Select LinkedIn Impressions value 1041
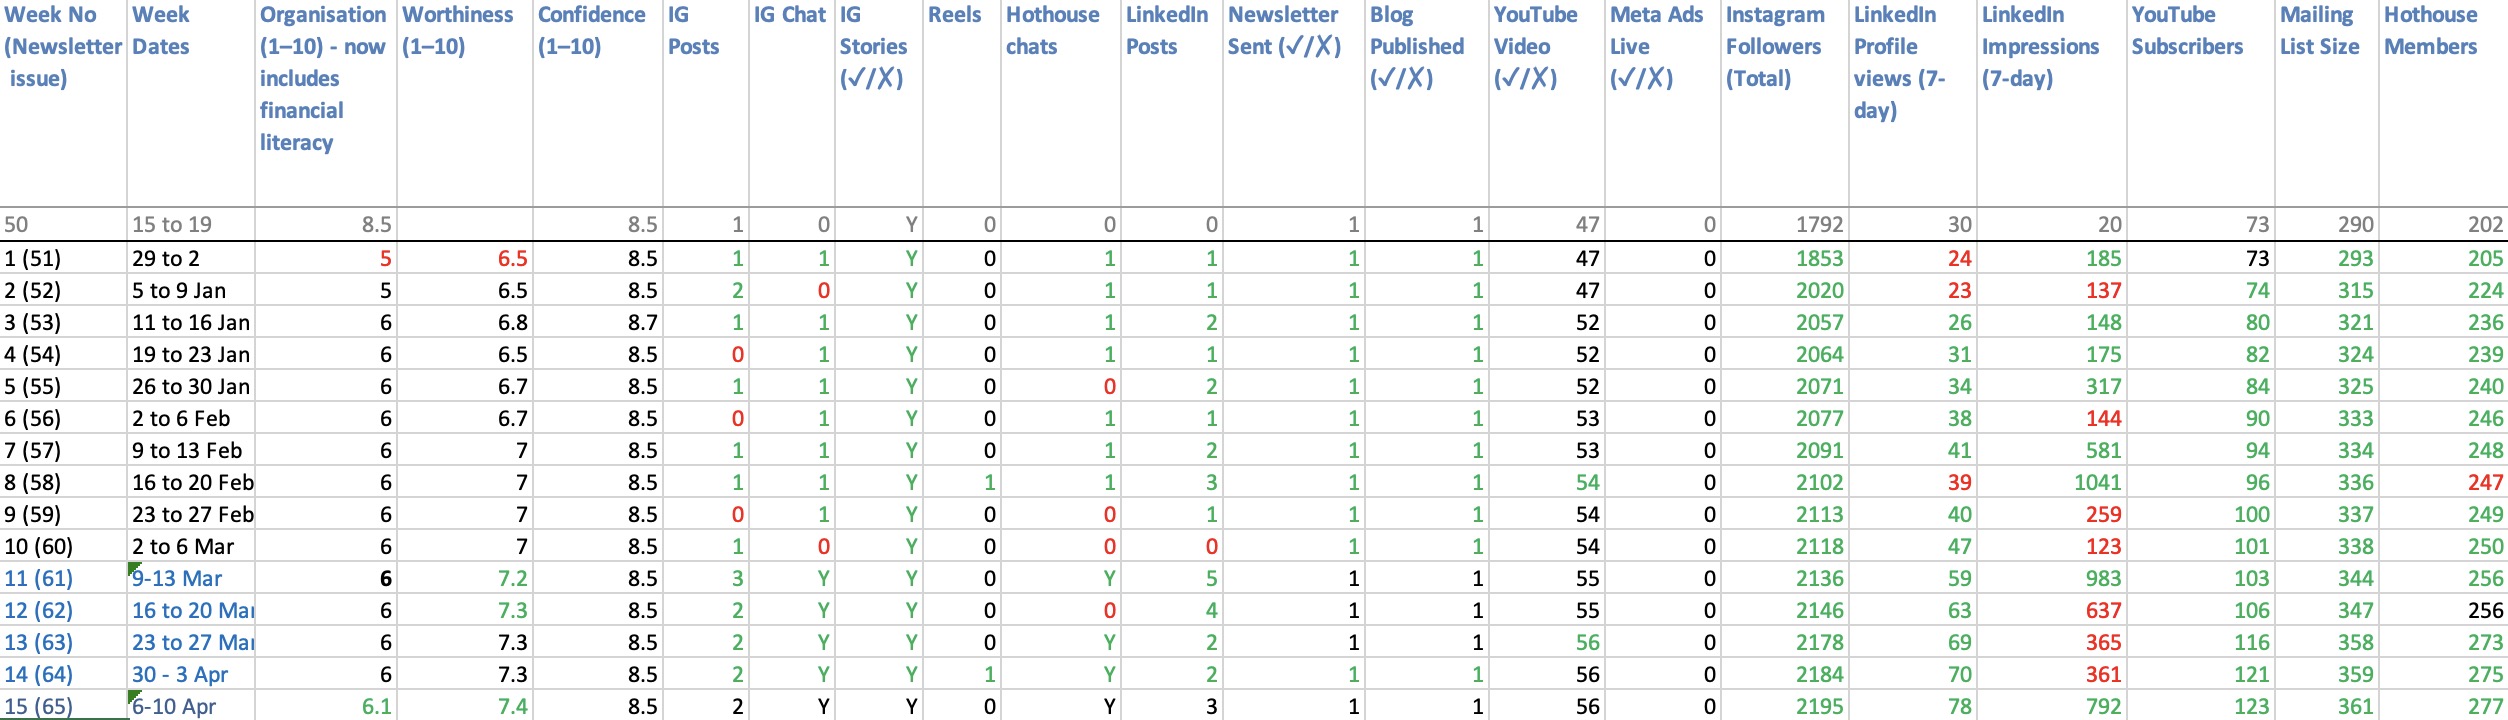Viewport: 2508px width, 720px height. pos(2050,482)
